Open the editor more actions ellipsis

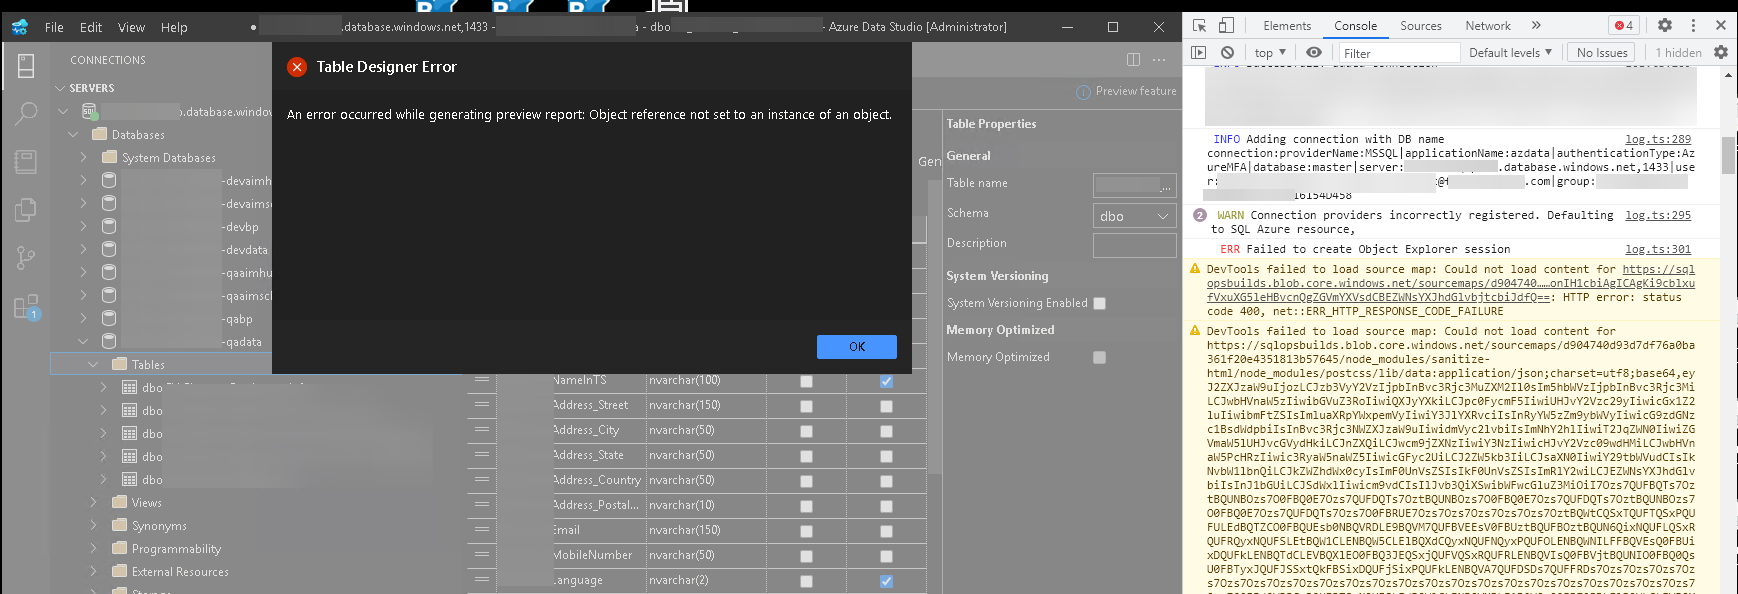tap(1161, 60)
